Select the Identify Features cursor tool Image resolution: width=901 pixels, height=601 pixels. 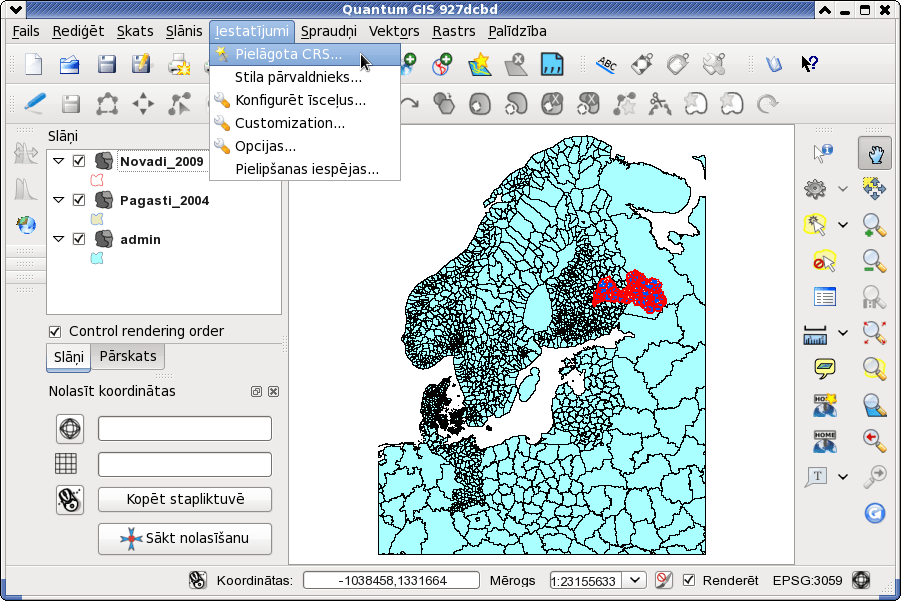pos(823,153)
